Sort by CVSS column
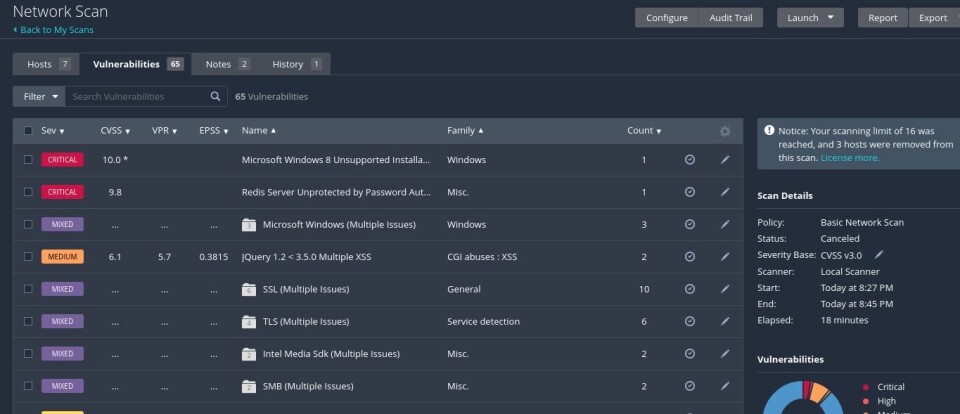The width and height of the screenshot is (960, 414). (115, 131)
